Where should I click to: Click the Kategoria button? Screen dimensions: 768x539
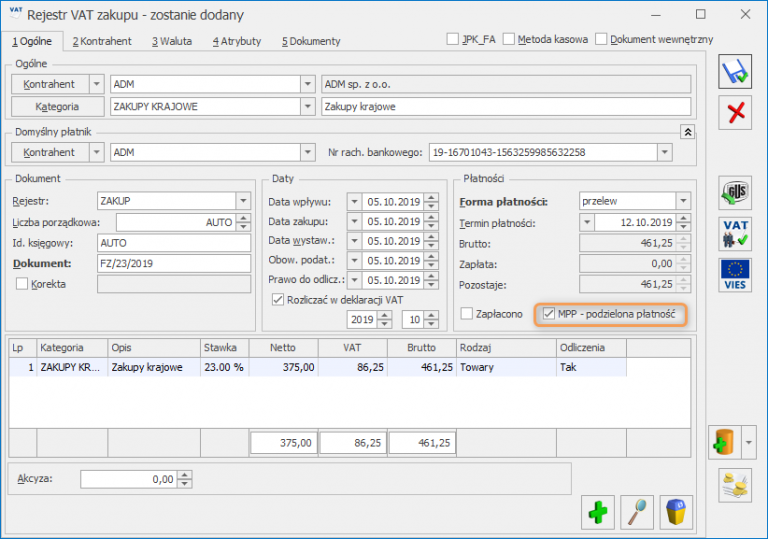tap(57, 107)
